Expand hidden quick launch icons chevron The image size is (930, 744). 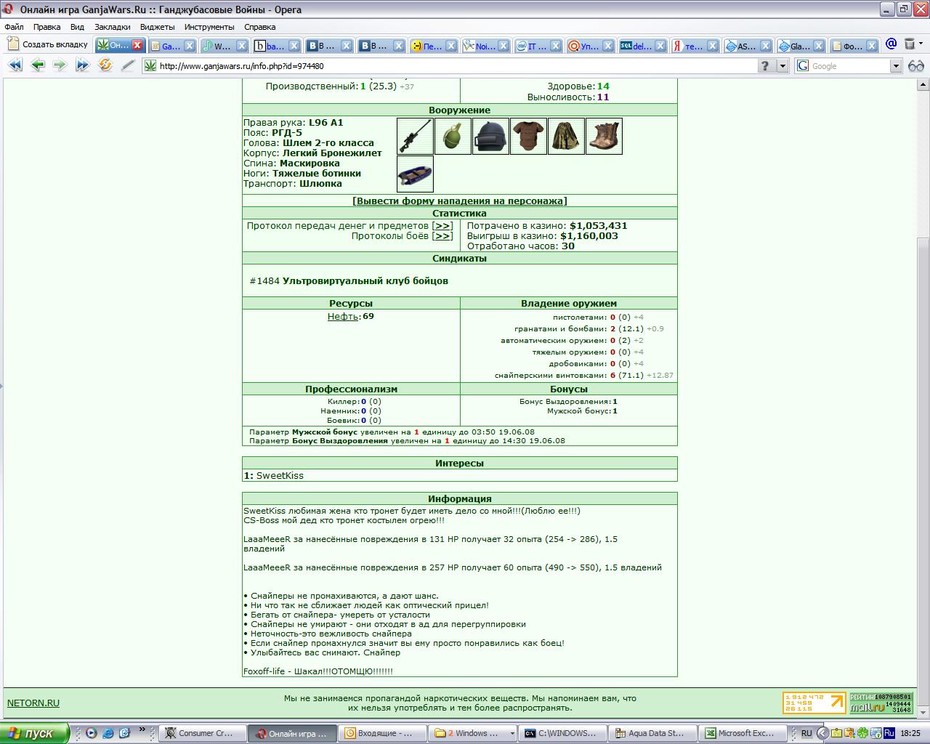(142, 730)
